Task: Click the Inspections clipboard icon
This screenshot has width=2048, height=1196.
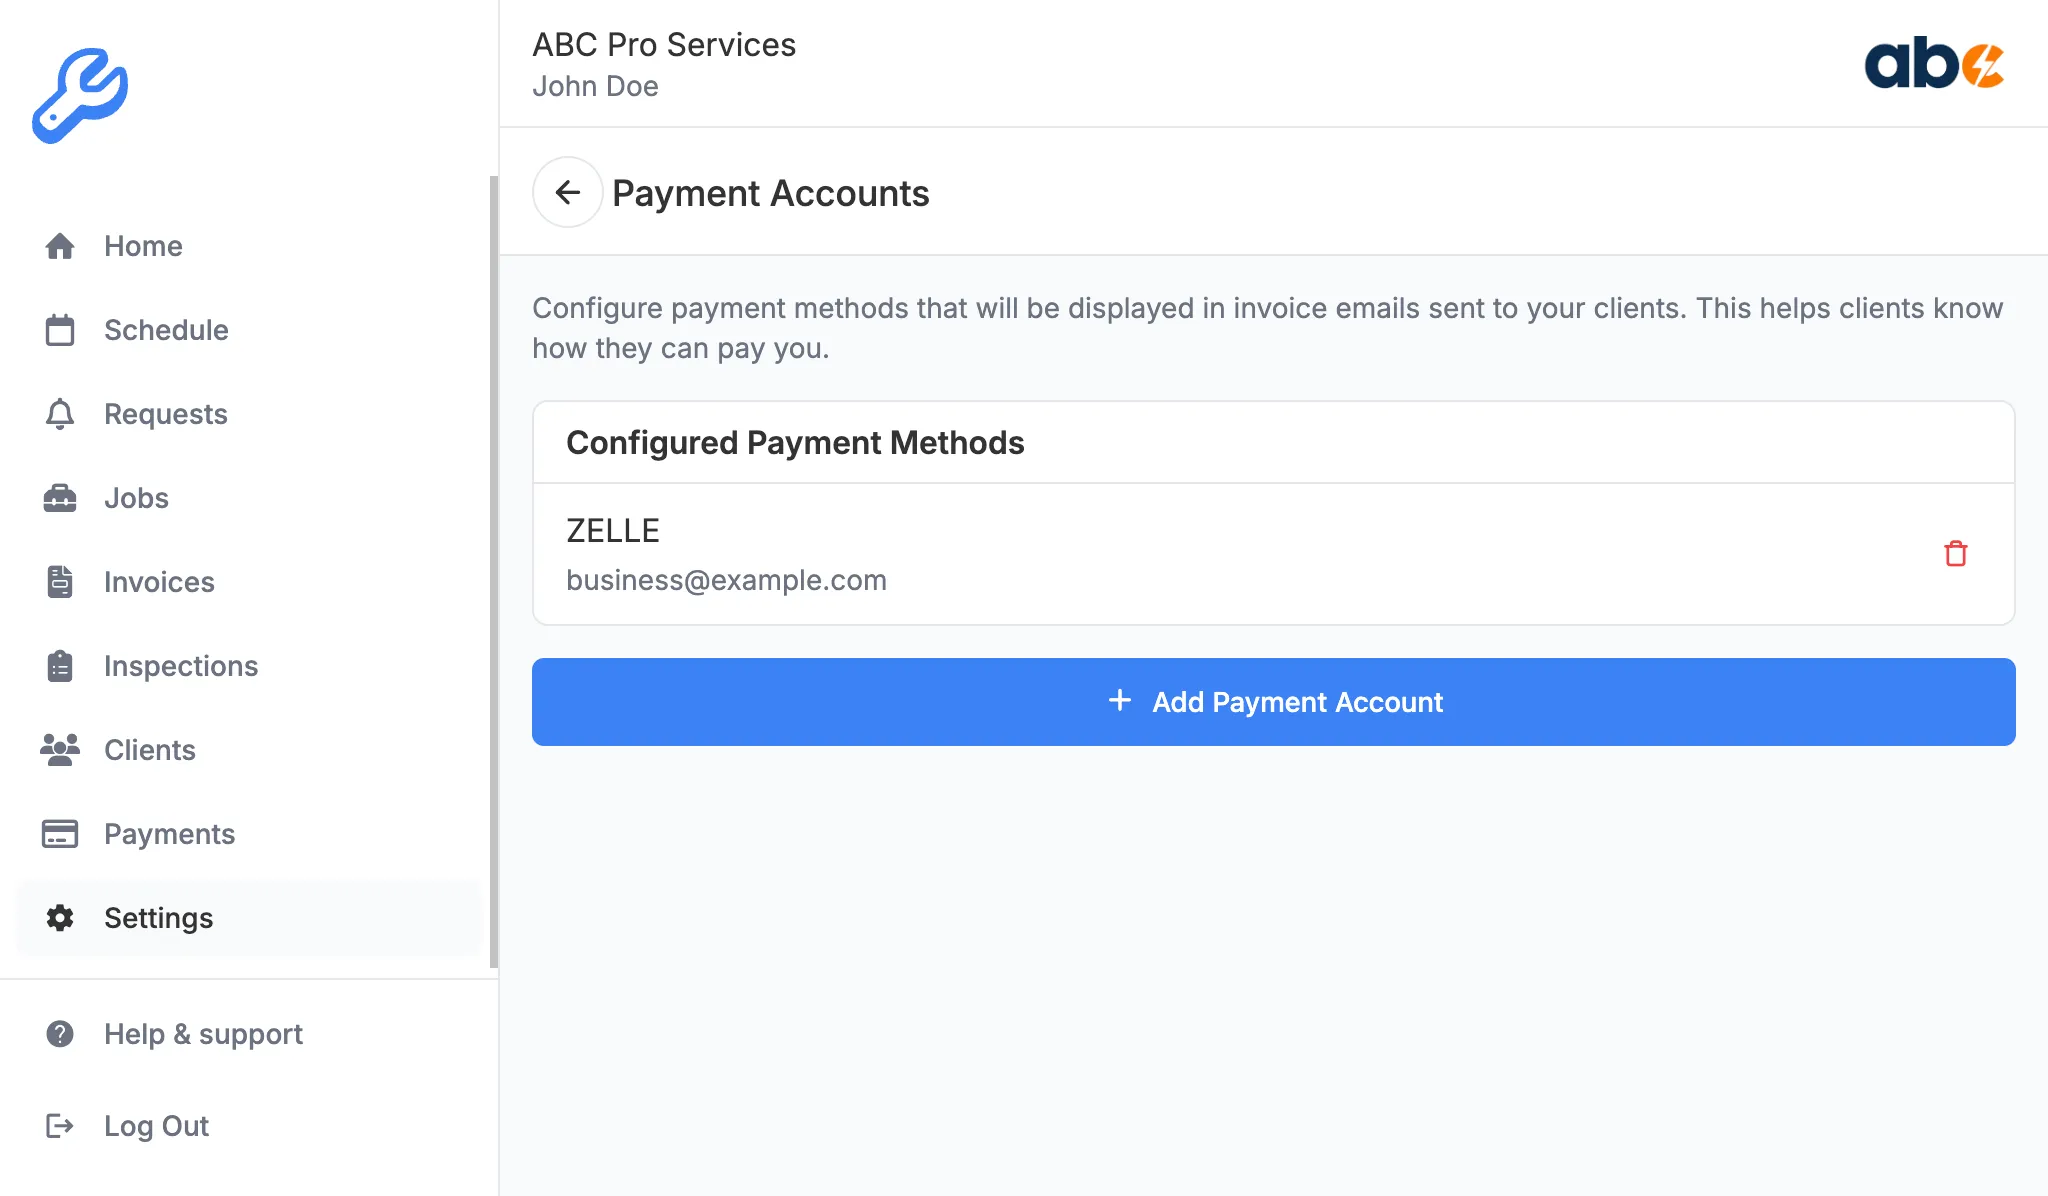Action: (60, 666)
